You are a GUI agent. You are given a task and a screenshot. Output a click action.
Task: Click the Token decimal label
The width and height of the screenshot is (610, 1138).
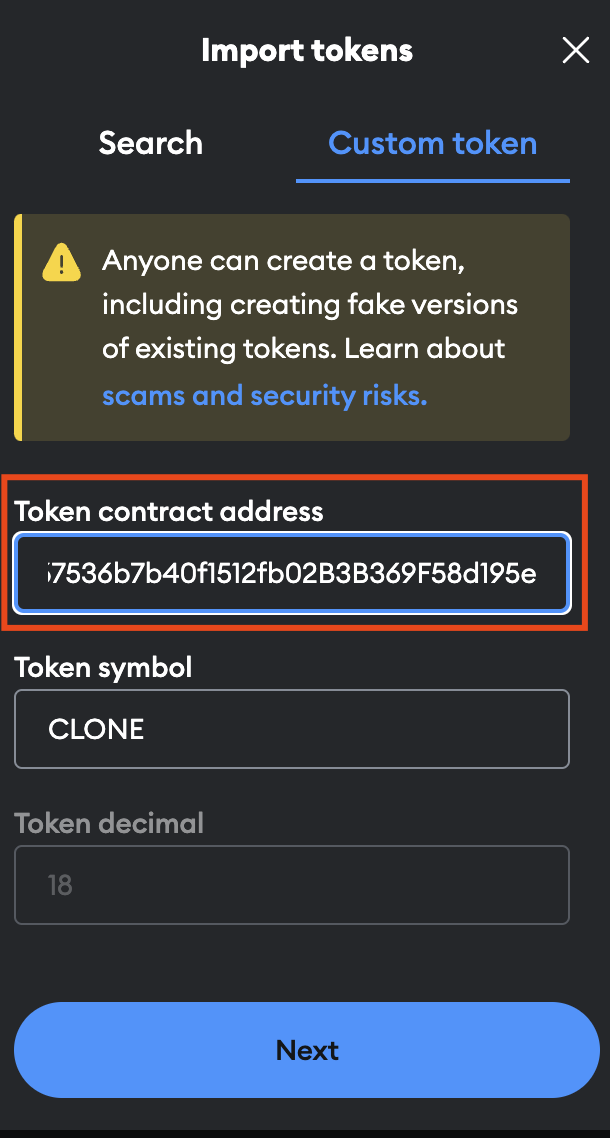coord(109,823)
